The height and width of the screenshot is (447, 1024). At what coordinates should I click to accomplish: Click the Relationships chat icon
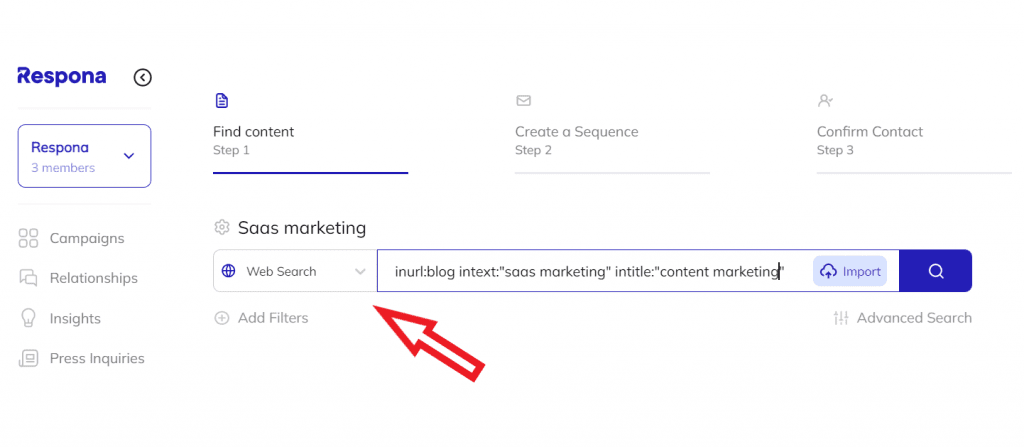click(x=28, y=278)
